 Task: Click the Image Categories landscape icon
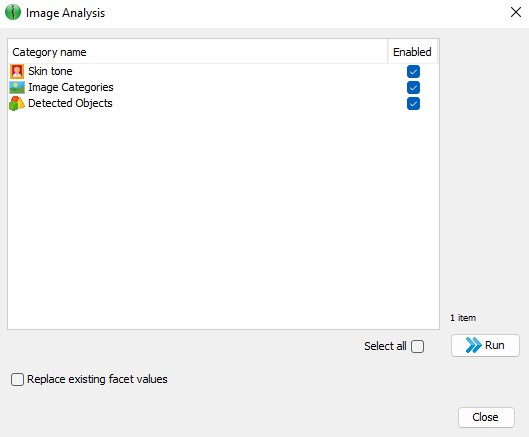coord(17,87)
